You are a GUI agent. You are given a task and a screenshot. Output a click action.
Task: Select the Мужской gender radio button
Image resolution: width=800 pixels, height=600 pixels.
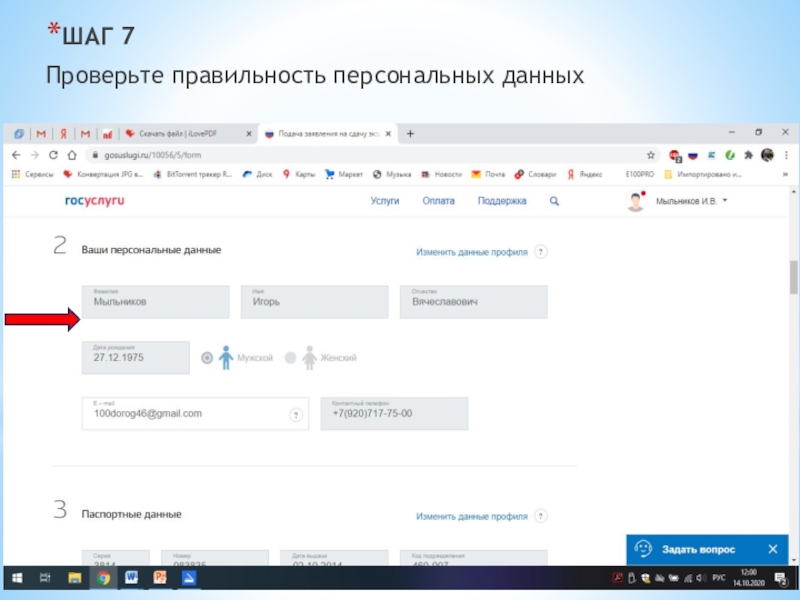pyautogui.click(x=207, y=358)
